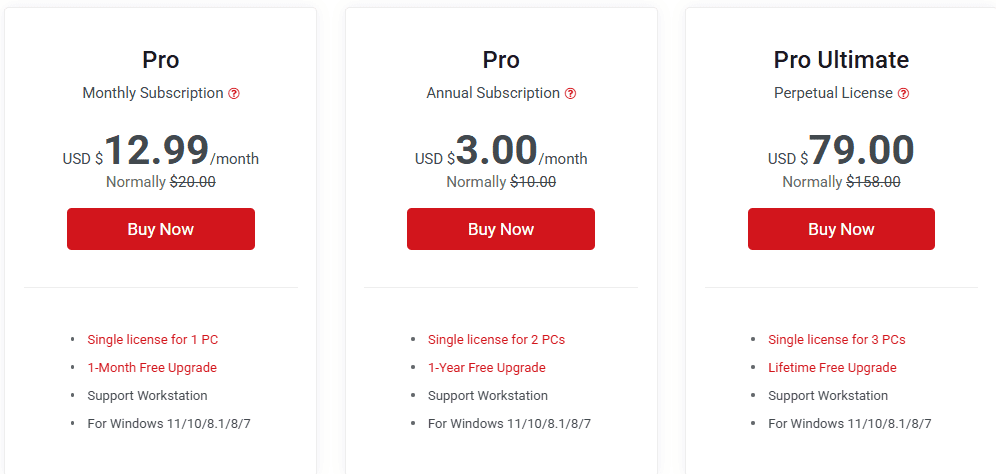
Task: Click help icon beside Perpetual License
Action: pyautogui.click(x=903, y=93)
